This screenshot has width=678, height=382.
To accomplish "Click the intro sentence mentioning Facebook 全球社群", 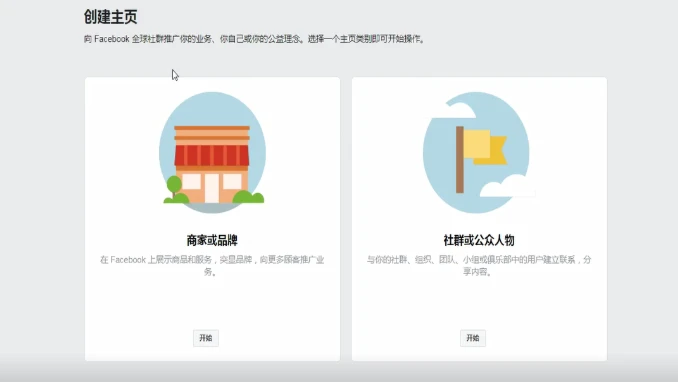I will [255, 39].
